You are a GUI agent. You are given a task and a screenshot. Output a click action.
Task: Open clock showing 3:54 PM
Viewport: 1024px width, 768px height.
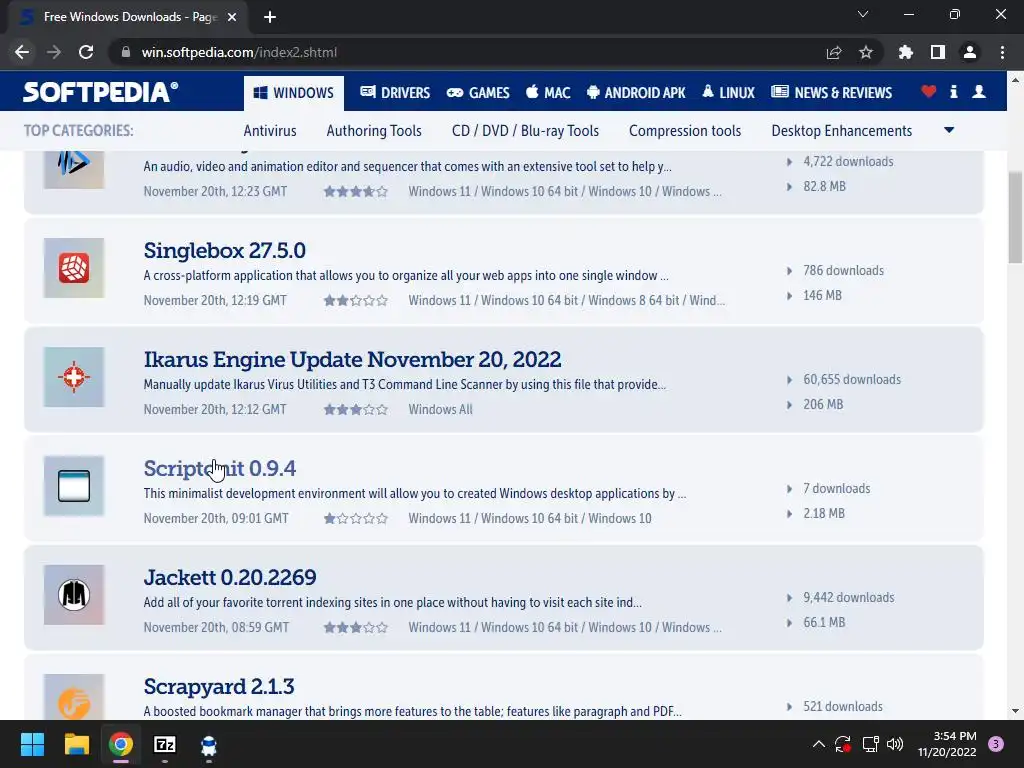(x=947, y=744)
